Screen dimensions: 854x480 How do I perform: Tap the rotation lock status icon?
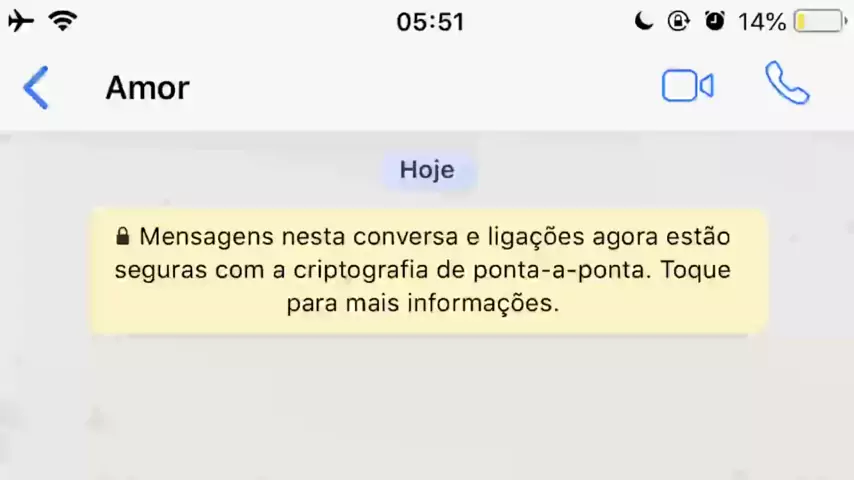tap(679, 21)
